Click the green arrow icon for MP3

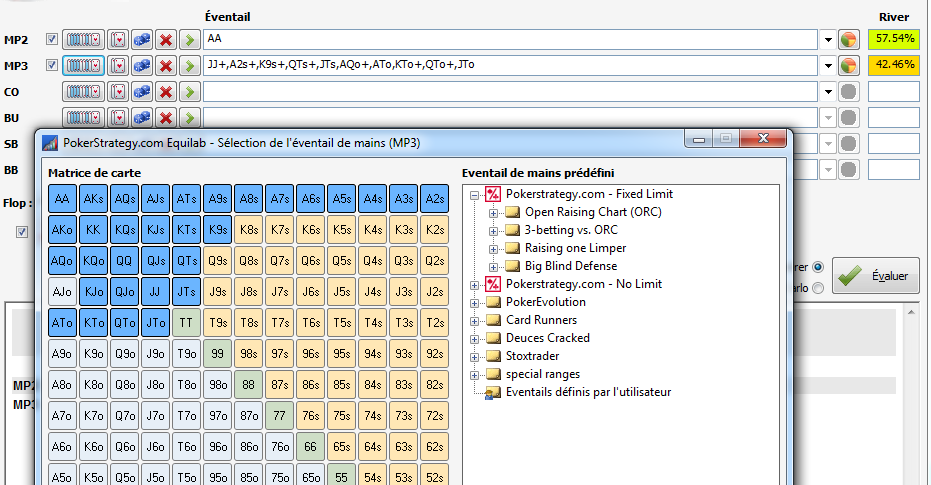[x=189, y=65]
